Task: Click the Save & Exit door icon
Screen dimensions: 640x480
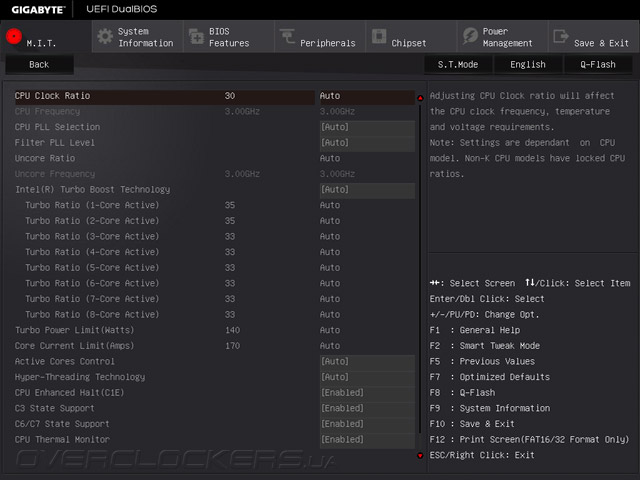Action: [x=561, y=36]
